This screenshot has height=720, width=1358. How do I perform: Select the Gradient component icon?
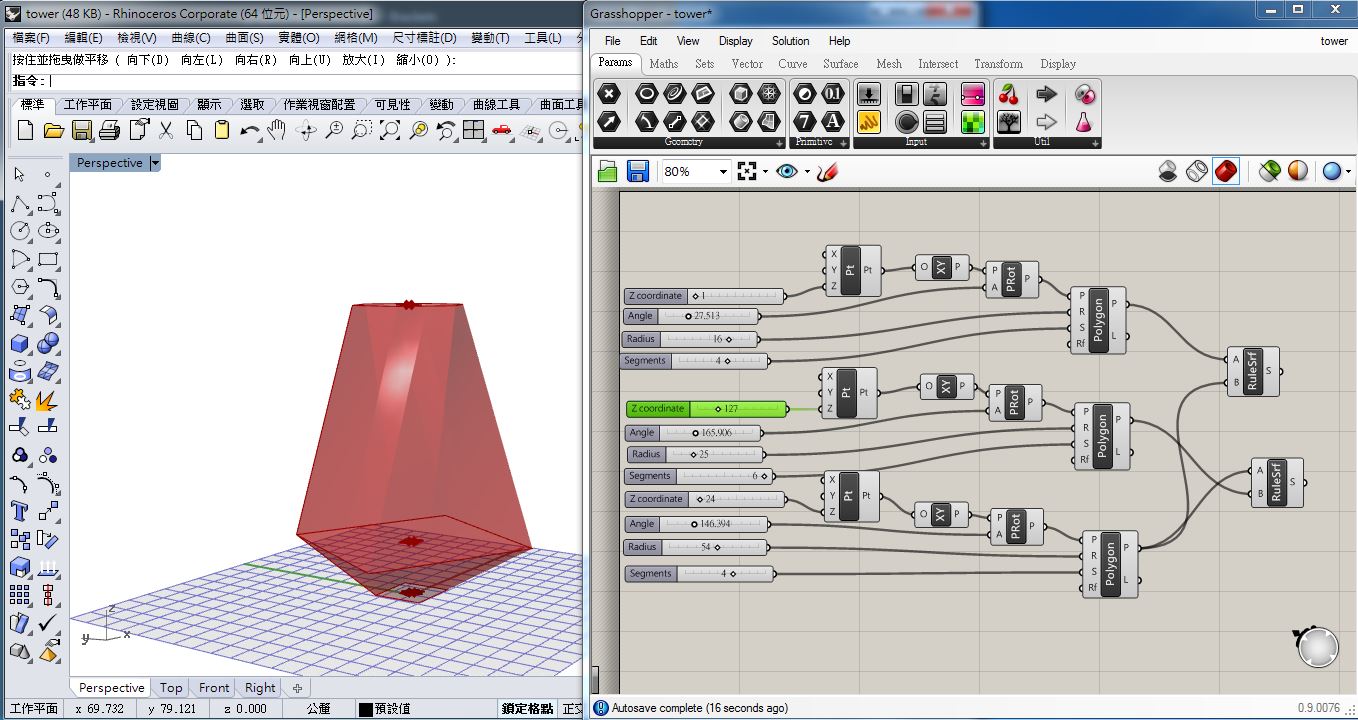click(x=972, y=93)
